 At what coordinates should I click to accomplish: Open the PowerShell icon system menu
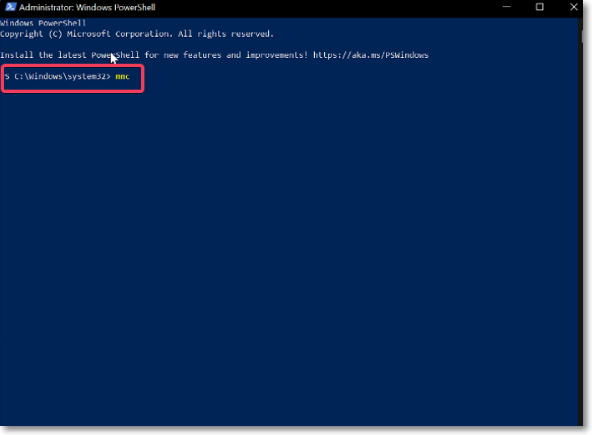10,7
